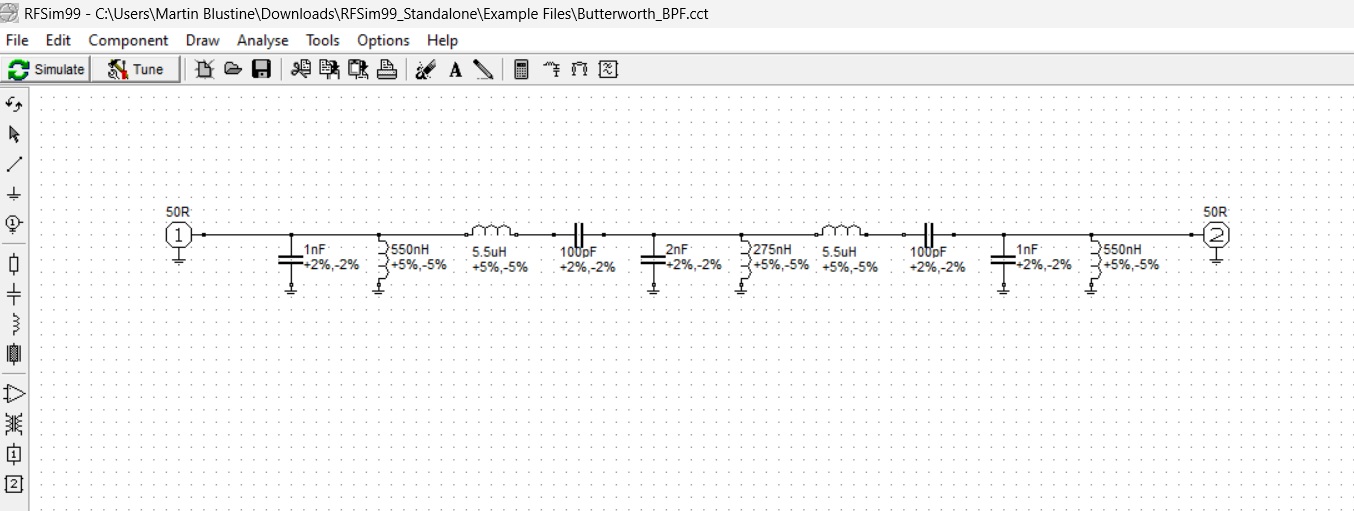The width and height of the screenshot is (1354, 511).
Task: Open the calculator toolbar icon
Action: pyautogui.click(x=521, y=69)
